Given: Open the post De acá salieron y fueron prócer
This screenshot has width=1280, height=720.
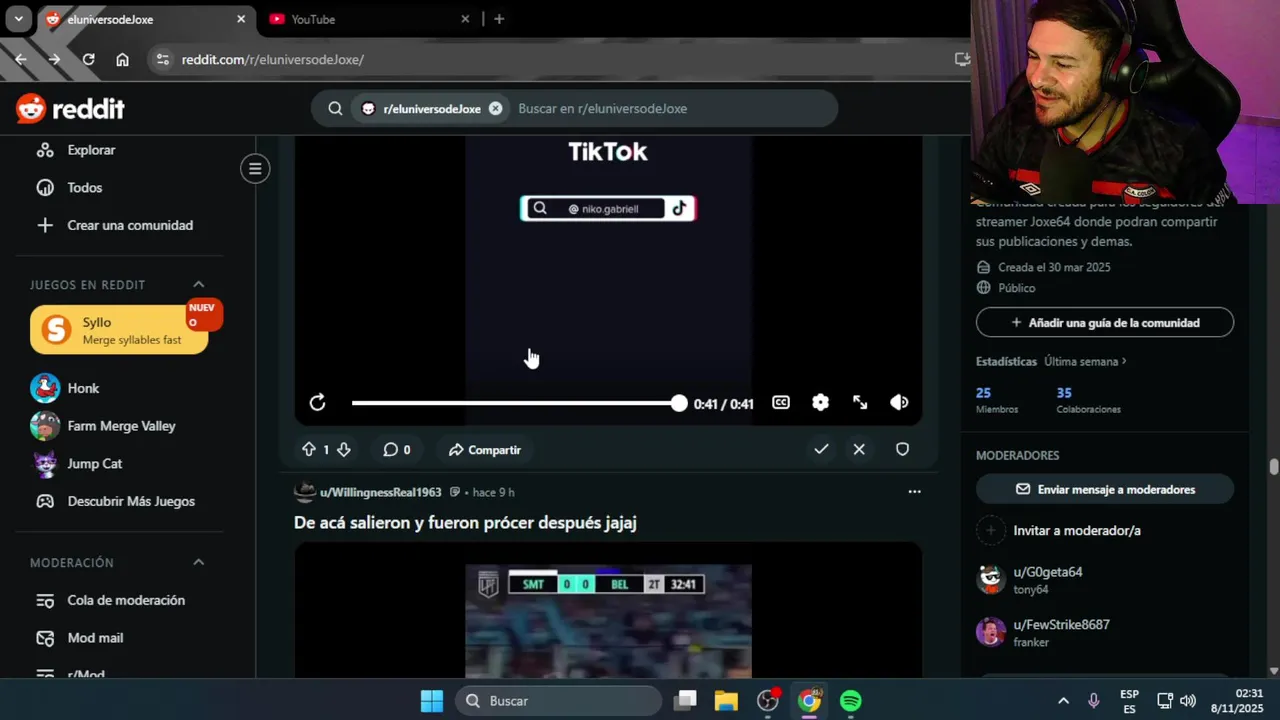Looking at the screenshot, I should (465, 523).
